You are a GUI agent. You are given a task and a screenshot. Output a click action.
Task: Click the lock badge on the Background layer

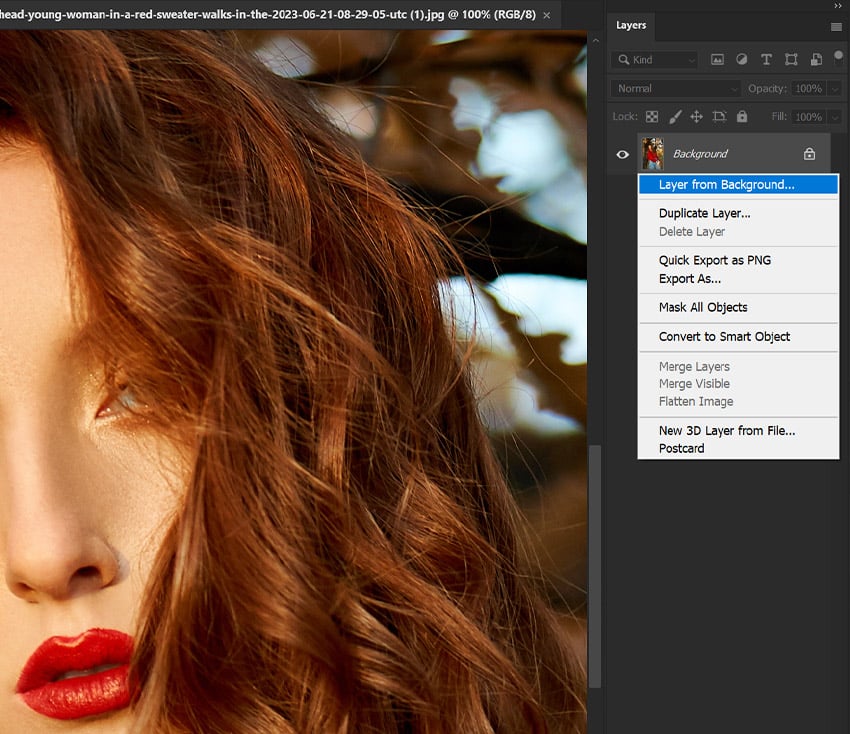tap(810, 153)
